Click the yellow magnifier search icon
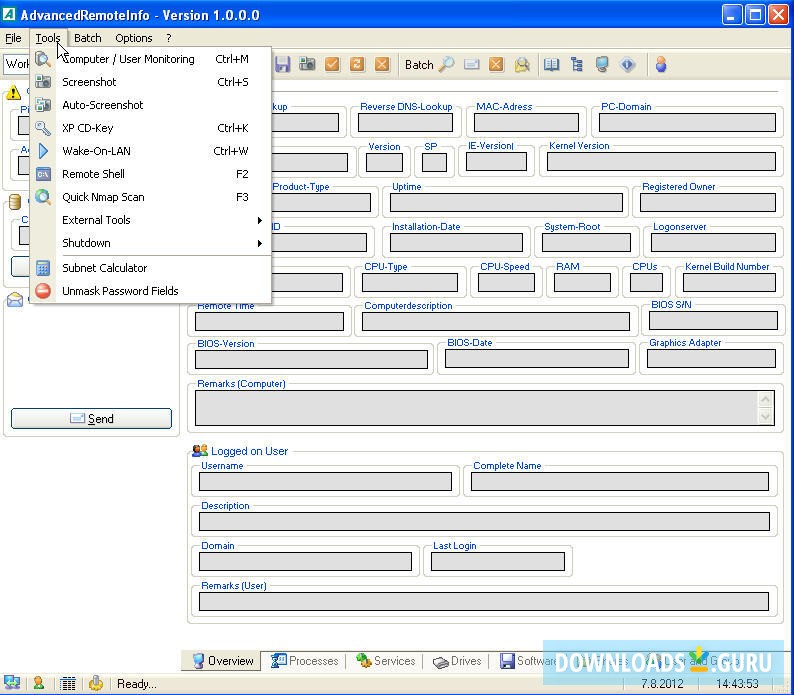The width and height of the screenshot is (794, 695). 522,64
